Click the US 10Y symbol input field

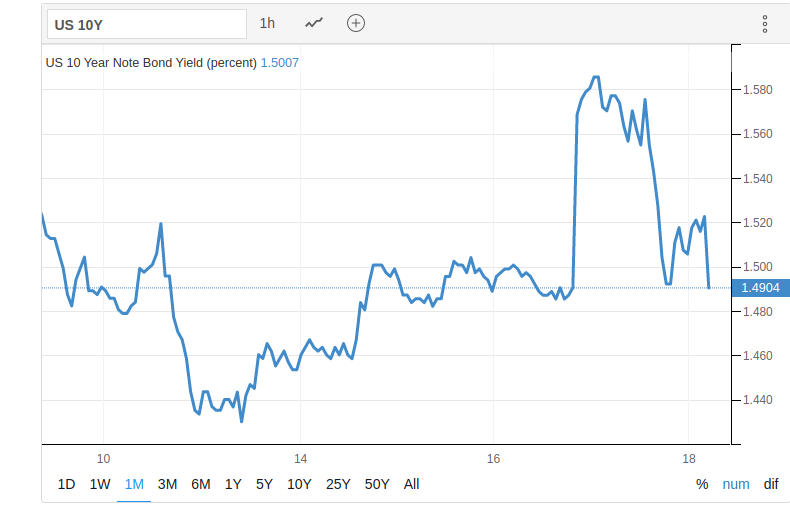coord(146,24)
